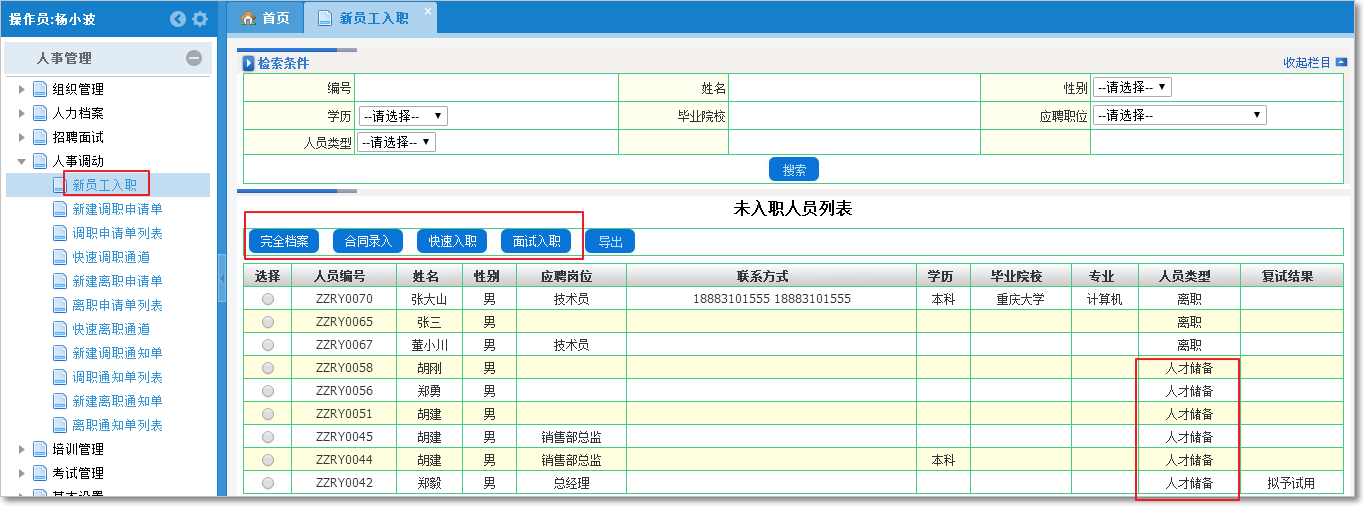Switch to the 首页 tab
The width and height of the screenshot is (1364, 506).
click(x=266, y=18)
